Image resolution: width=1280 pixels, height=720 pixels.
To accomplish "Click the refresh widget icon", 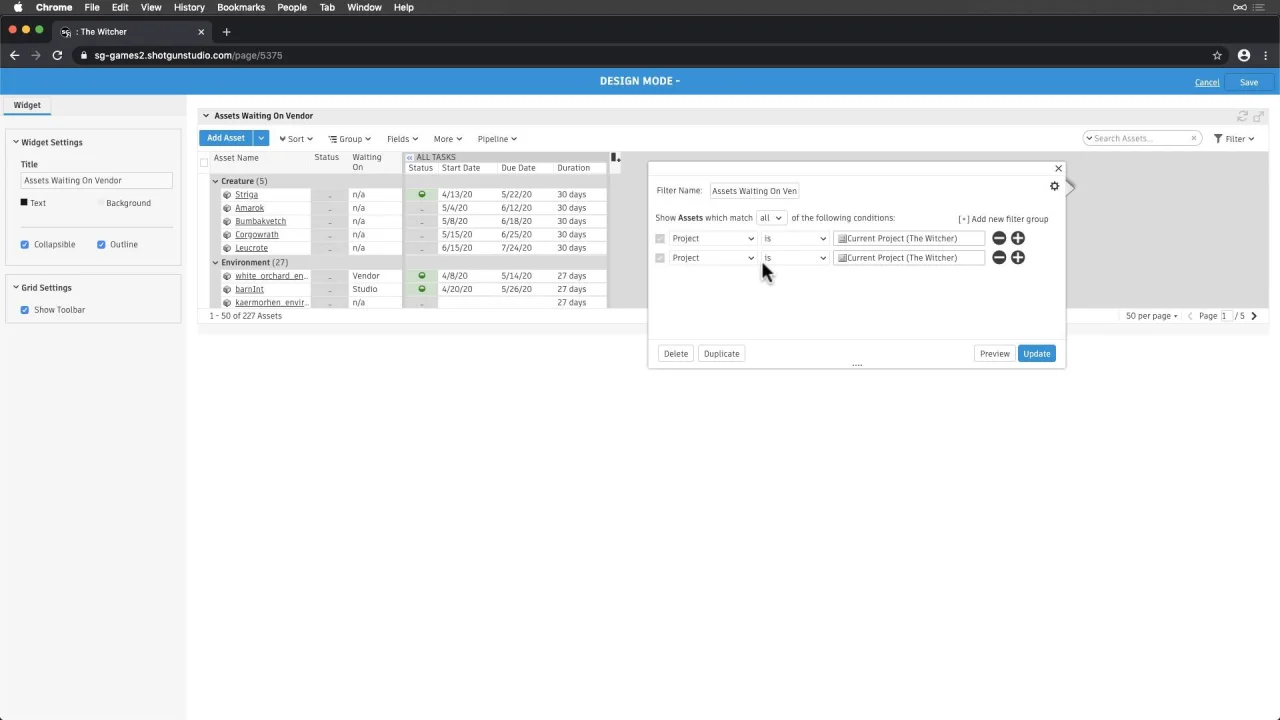I will point(1243,116).
